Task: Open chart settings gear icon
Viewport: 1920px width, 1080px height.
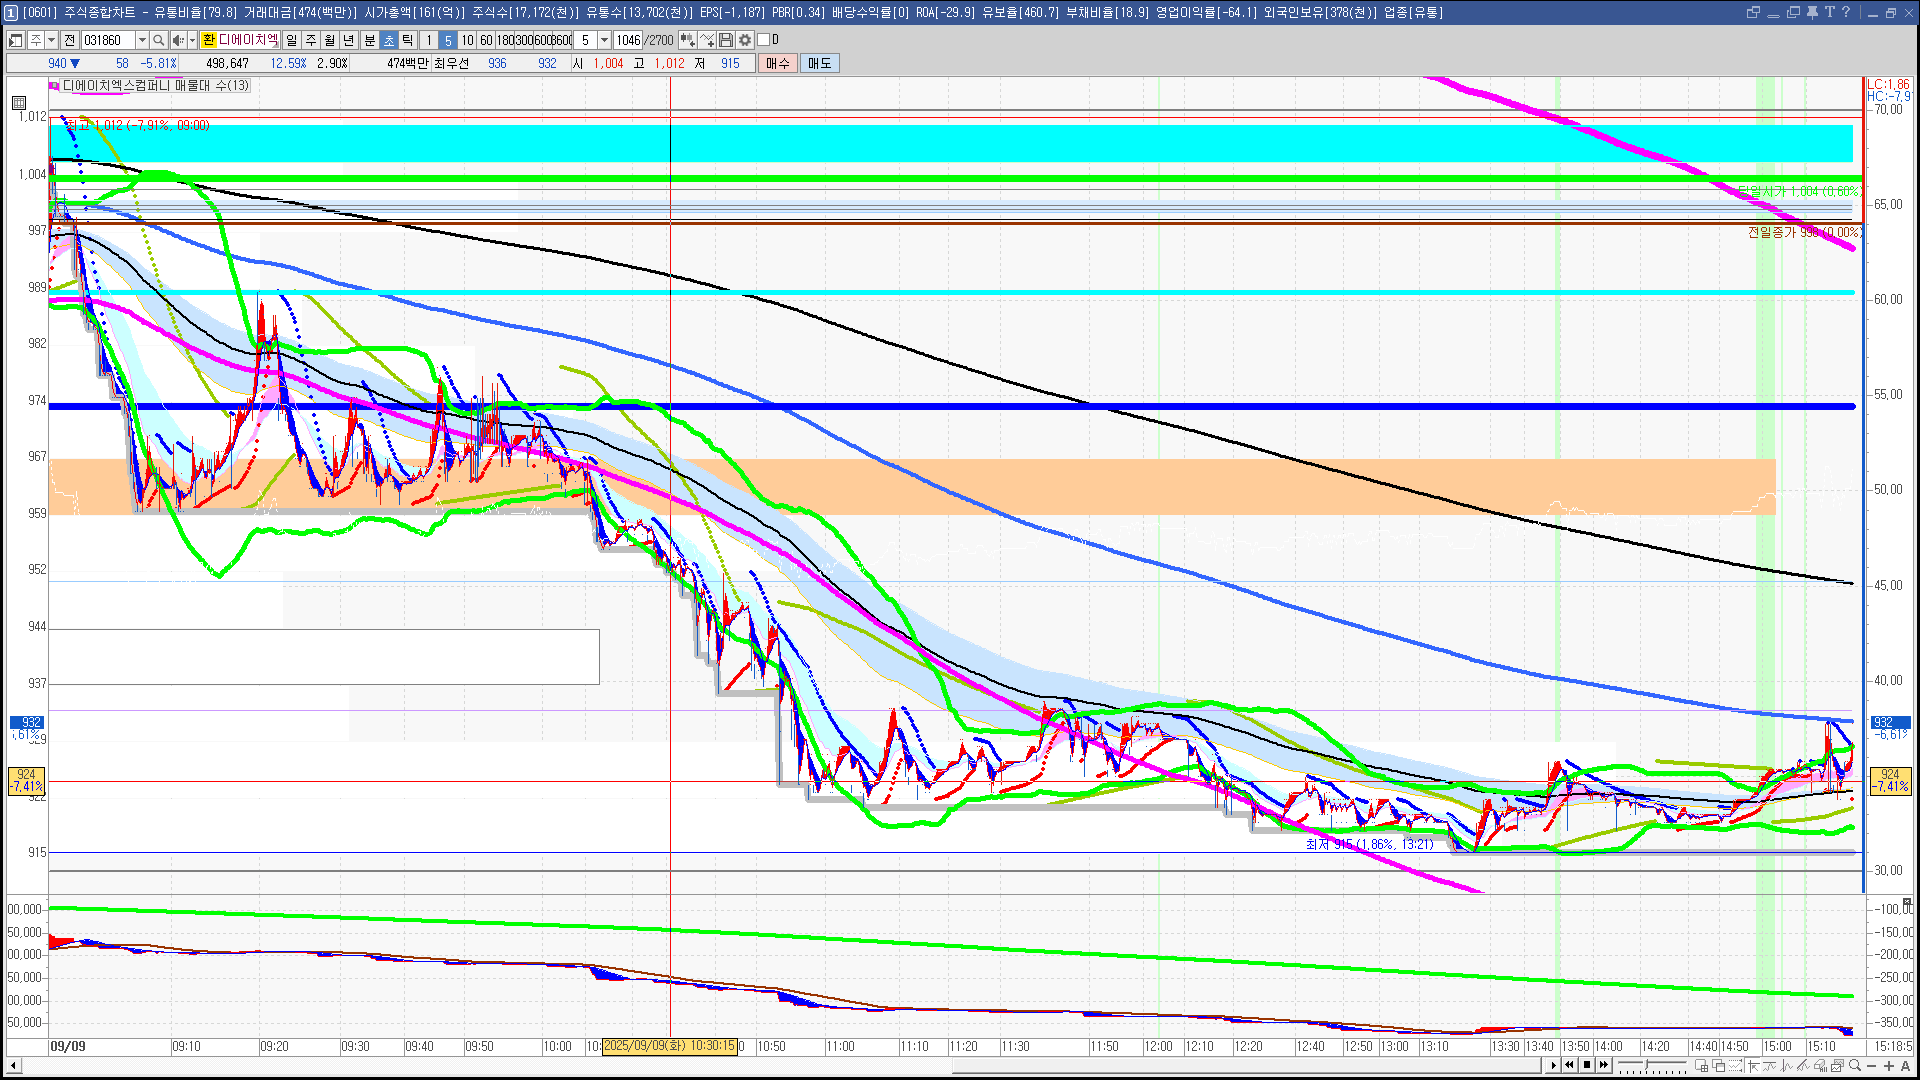Action: (x=745, y=40)
